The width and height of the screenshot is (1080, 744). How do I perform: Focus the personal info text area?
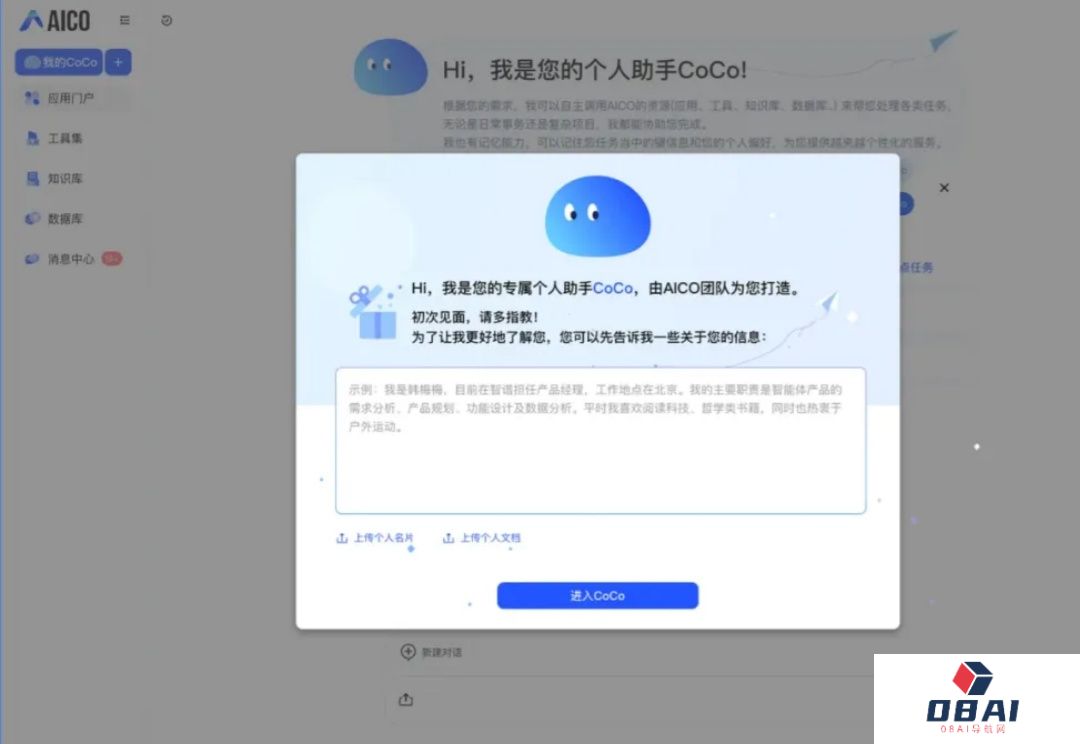click(x=601, y=441)
